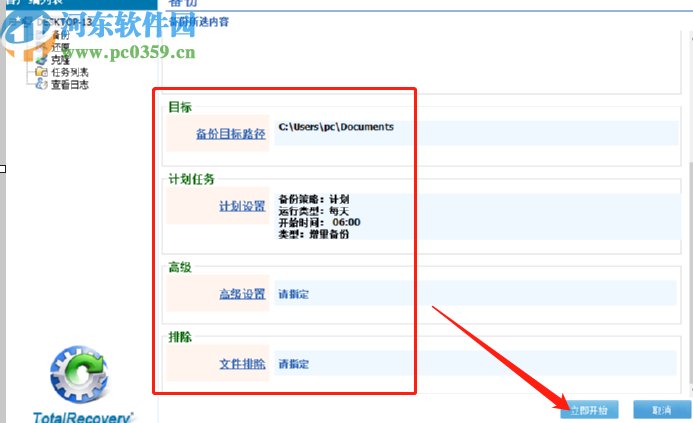Screen dimensions: 693x423
Task: Select 克隆 tree item label
Action: point(61,60)
